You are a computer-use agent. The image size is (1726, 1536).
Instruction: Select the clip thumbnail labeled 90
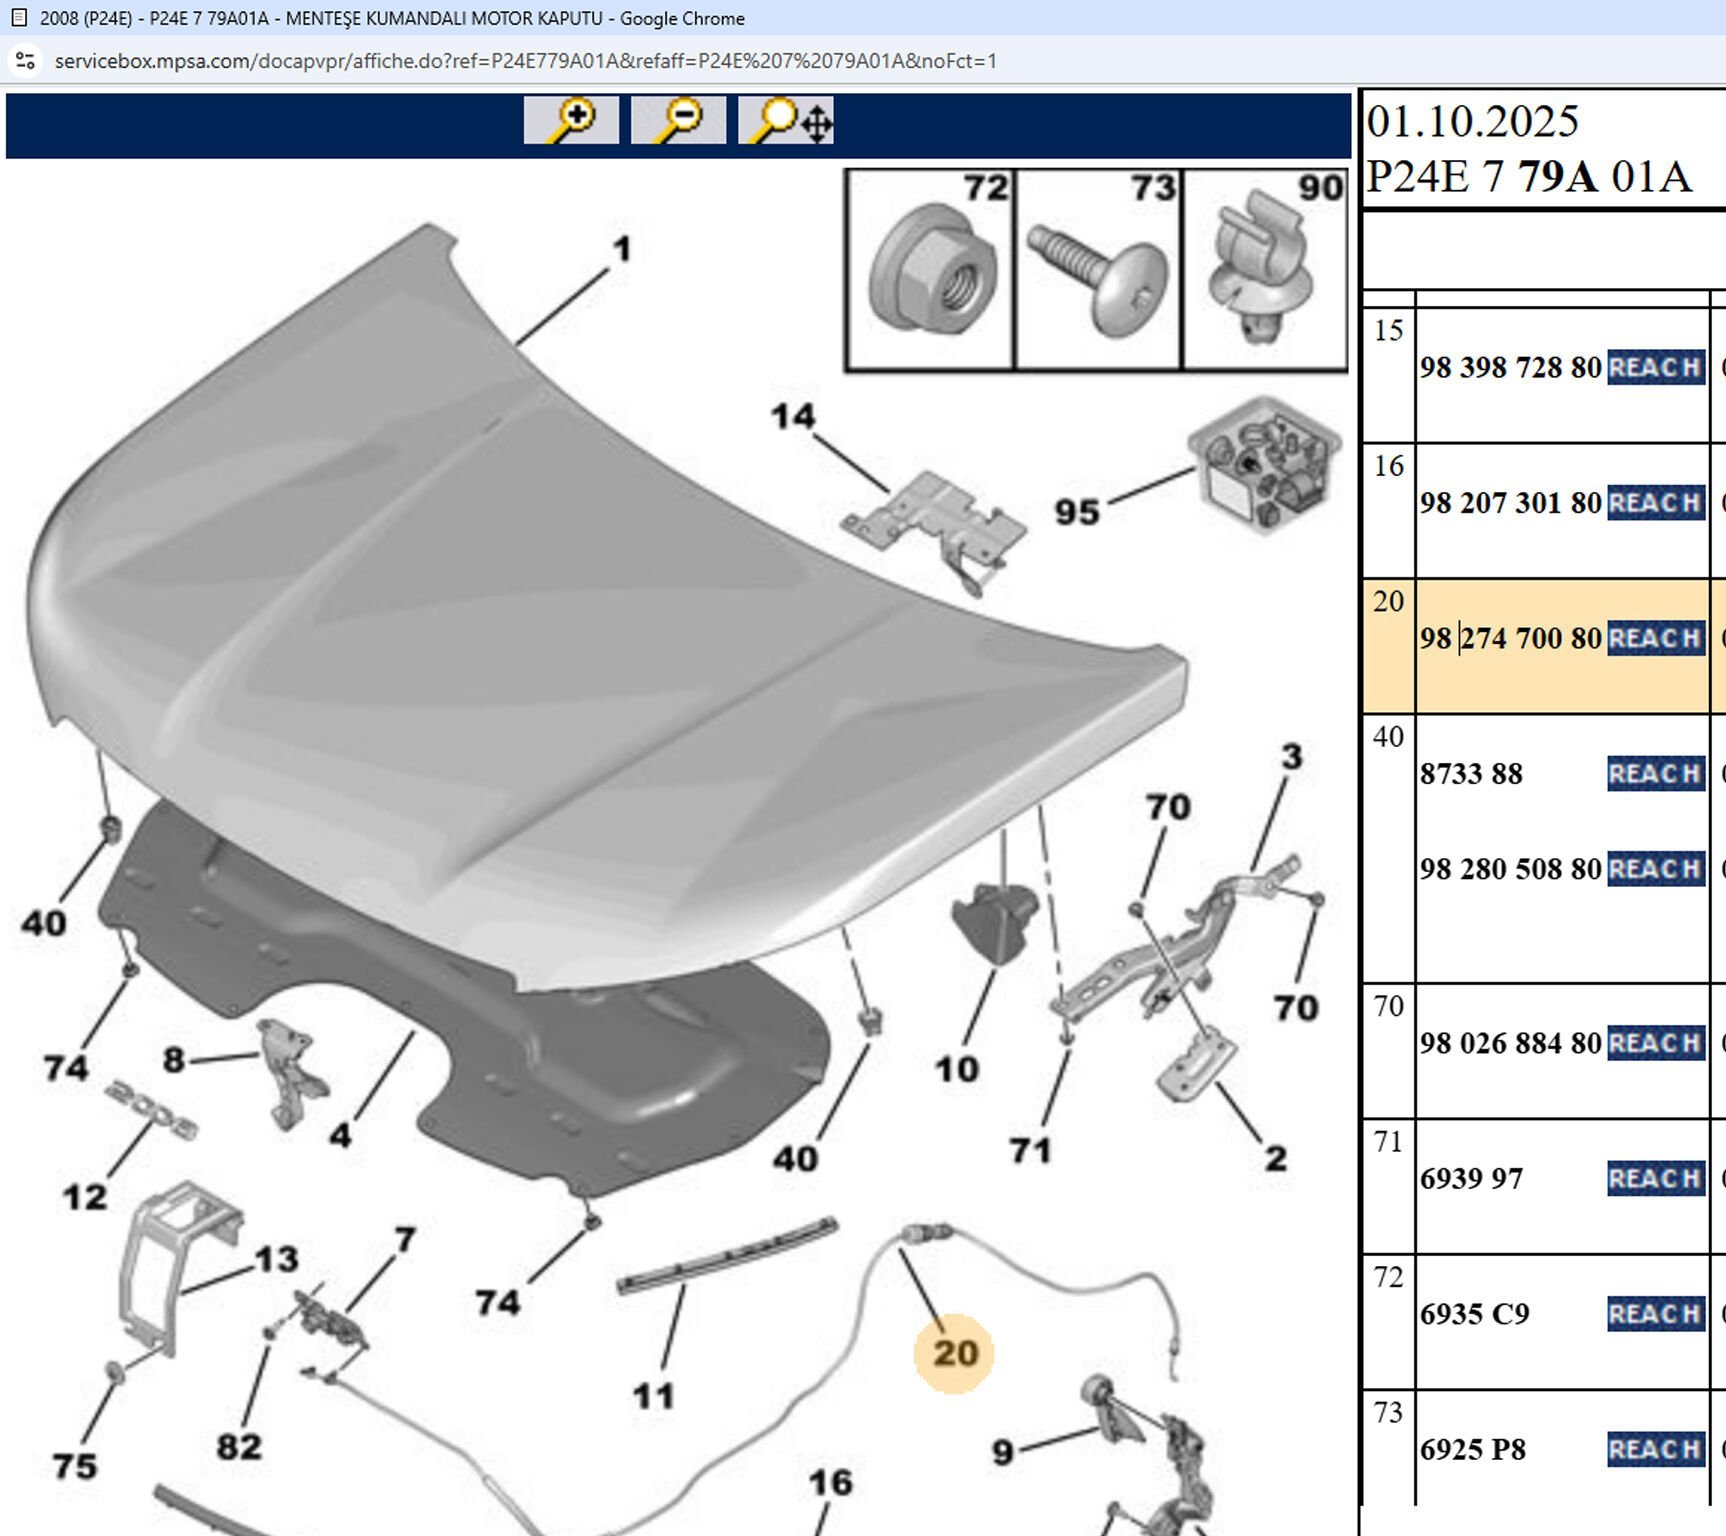(x=1265, y=270)
